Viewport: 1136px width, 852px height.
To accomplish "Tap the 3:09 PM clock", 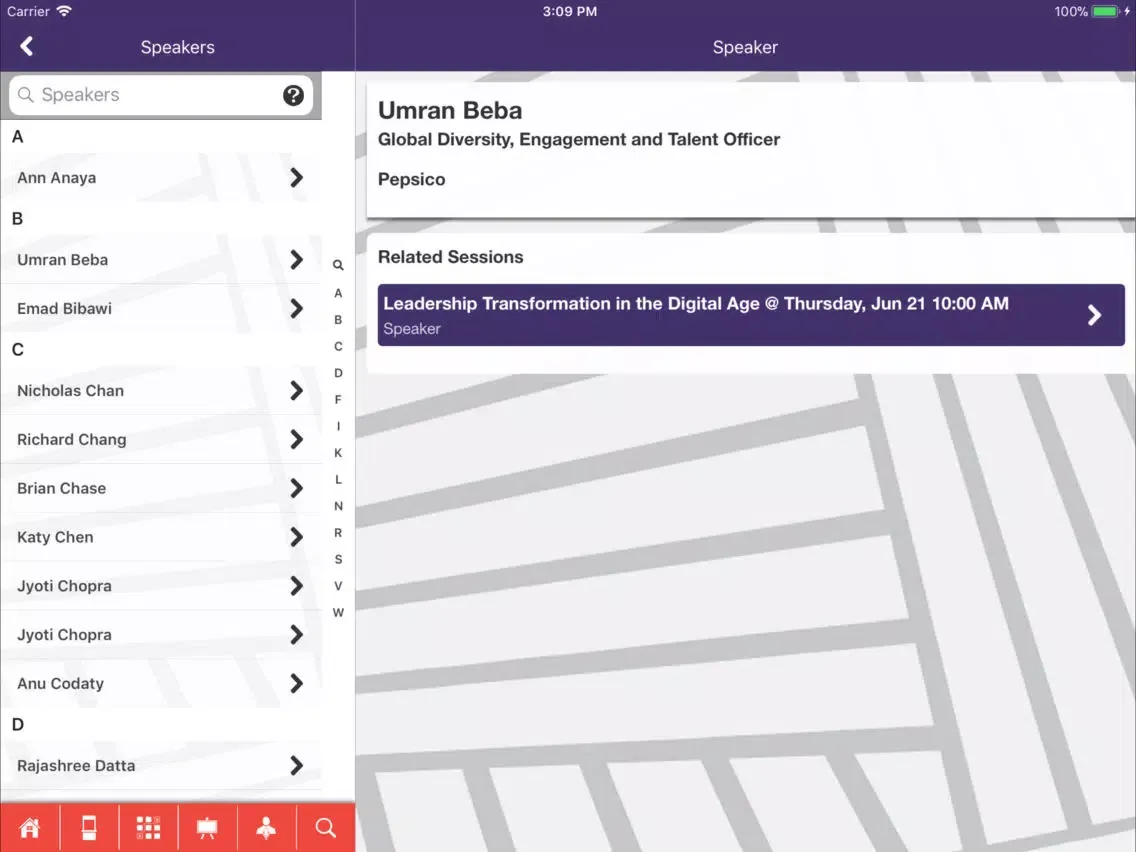I will click(x=569, y=12).
